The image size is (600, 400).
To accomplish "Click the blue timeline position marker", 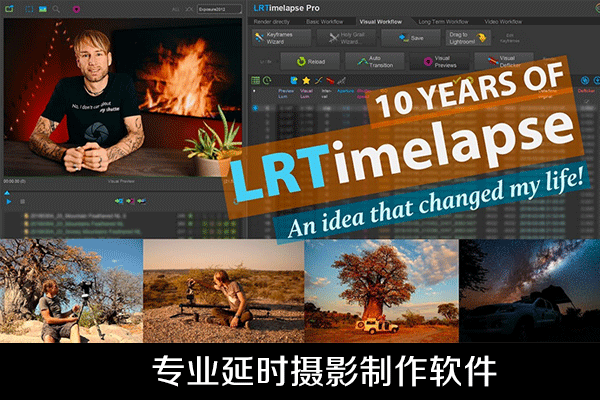I will (x=7, y=193).
